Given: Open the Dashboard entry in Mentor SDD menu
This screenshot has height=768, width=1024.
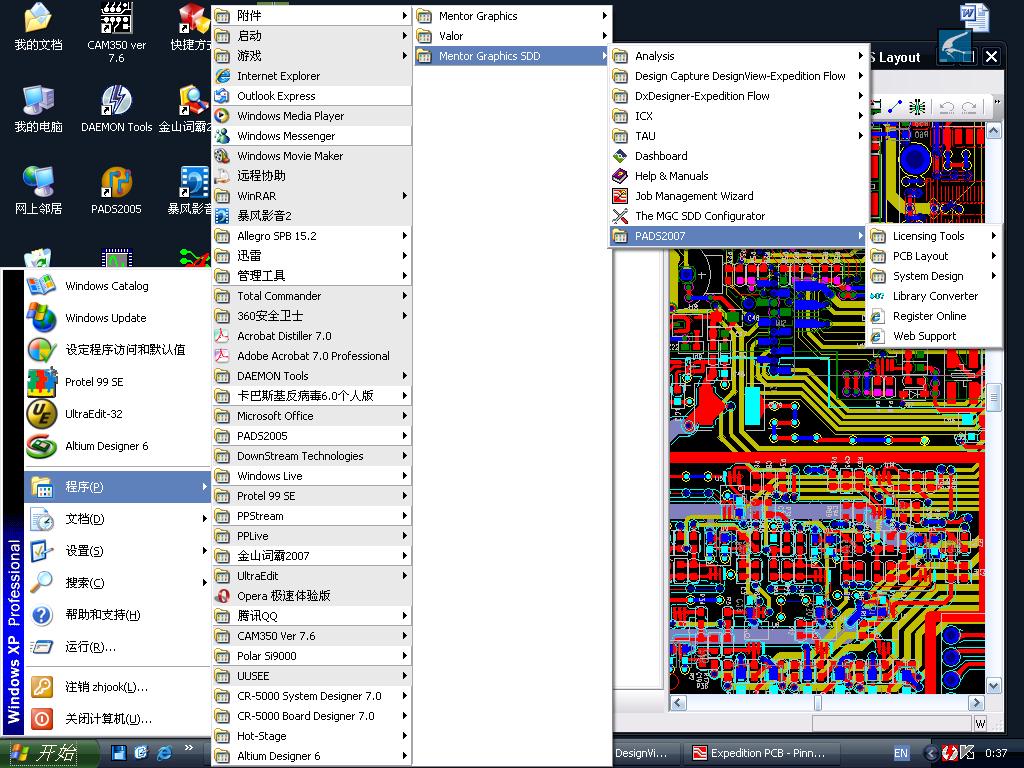Looking at the screenshot, I should click(x=739, y=156).
